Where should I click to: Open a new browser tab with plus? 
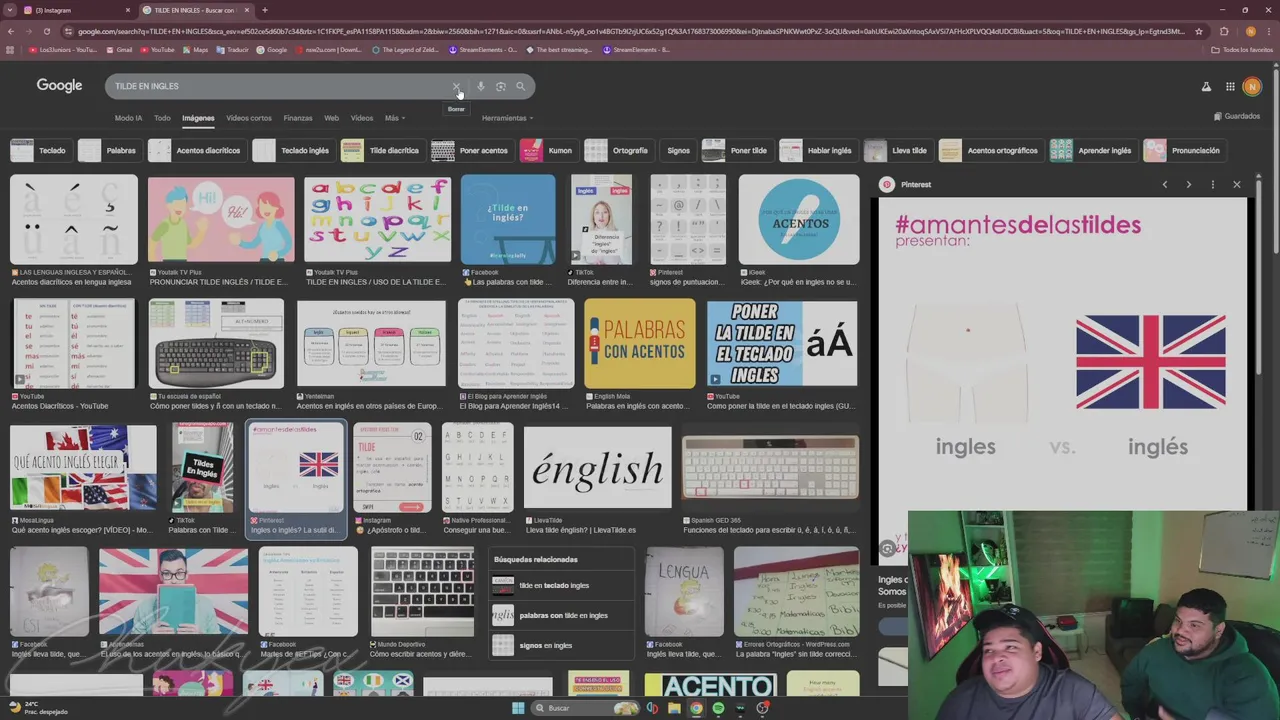(x=264, y=10)
